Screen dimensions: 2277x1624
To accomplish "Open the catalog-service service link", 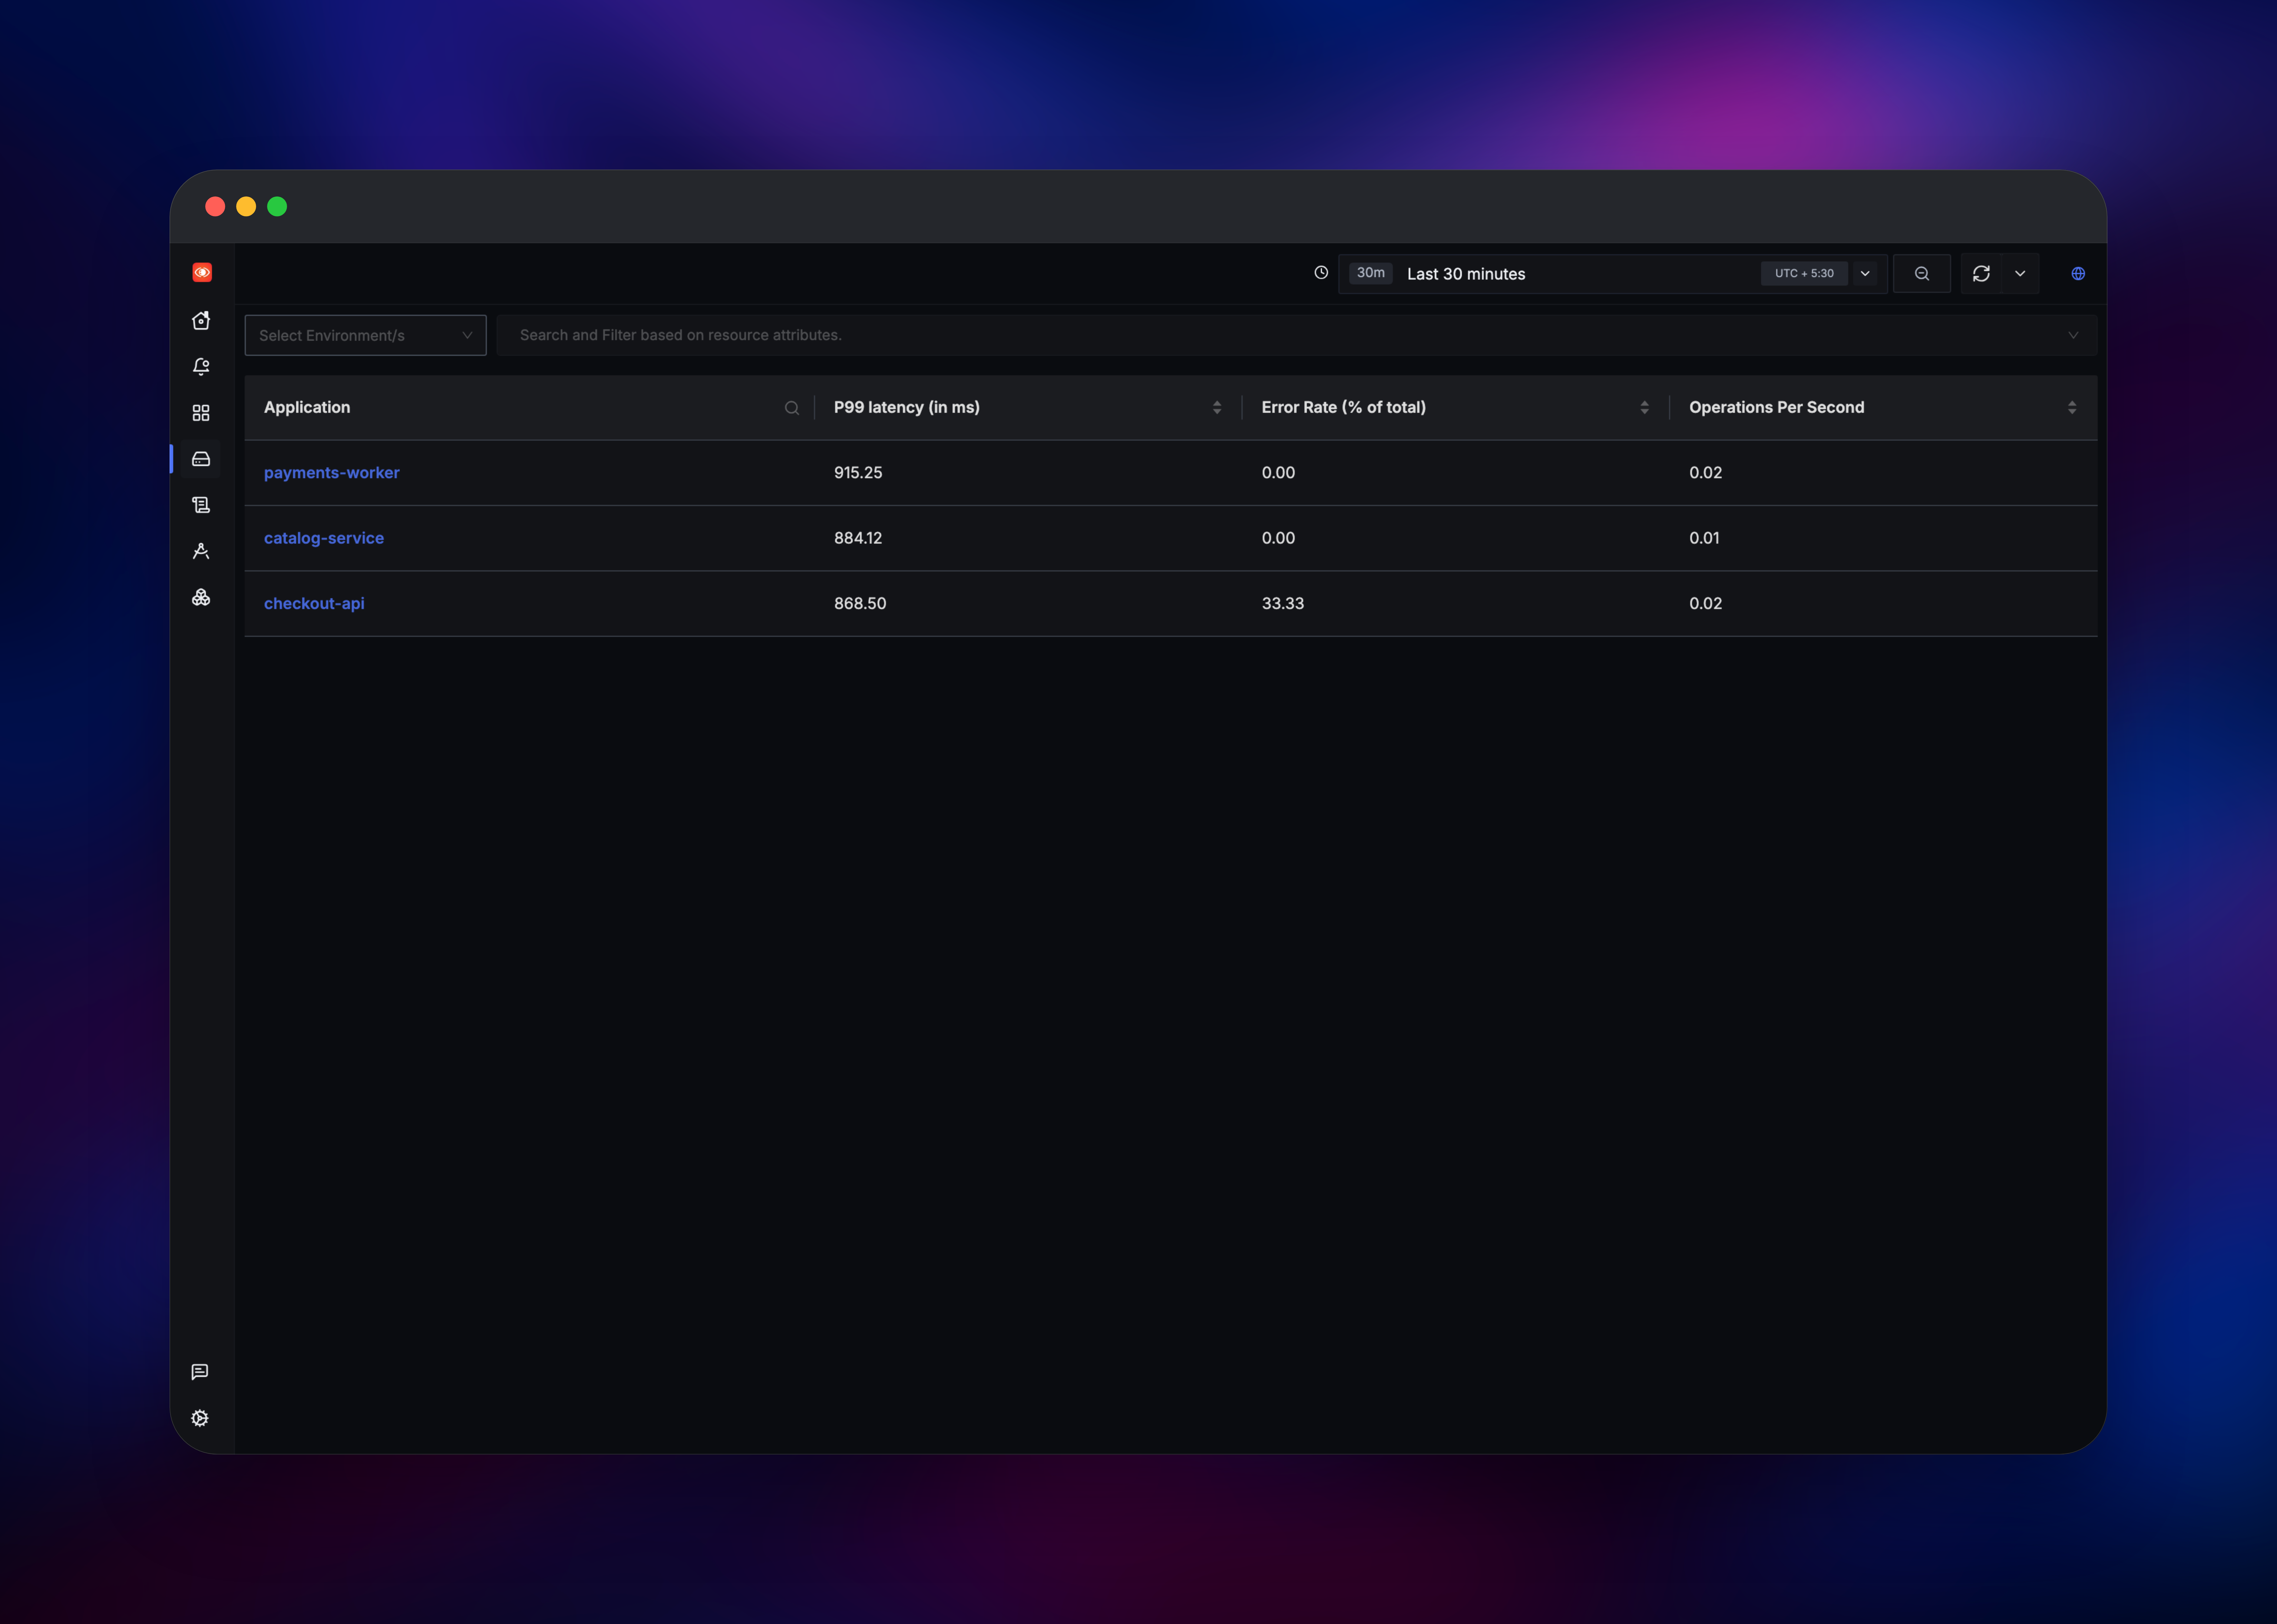I will point(324,538).
